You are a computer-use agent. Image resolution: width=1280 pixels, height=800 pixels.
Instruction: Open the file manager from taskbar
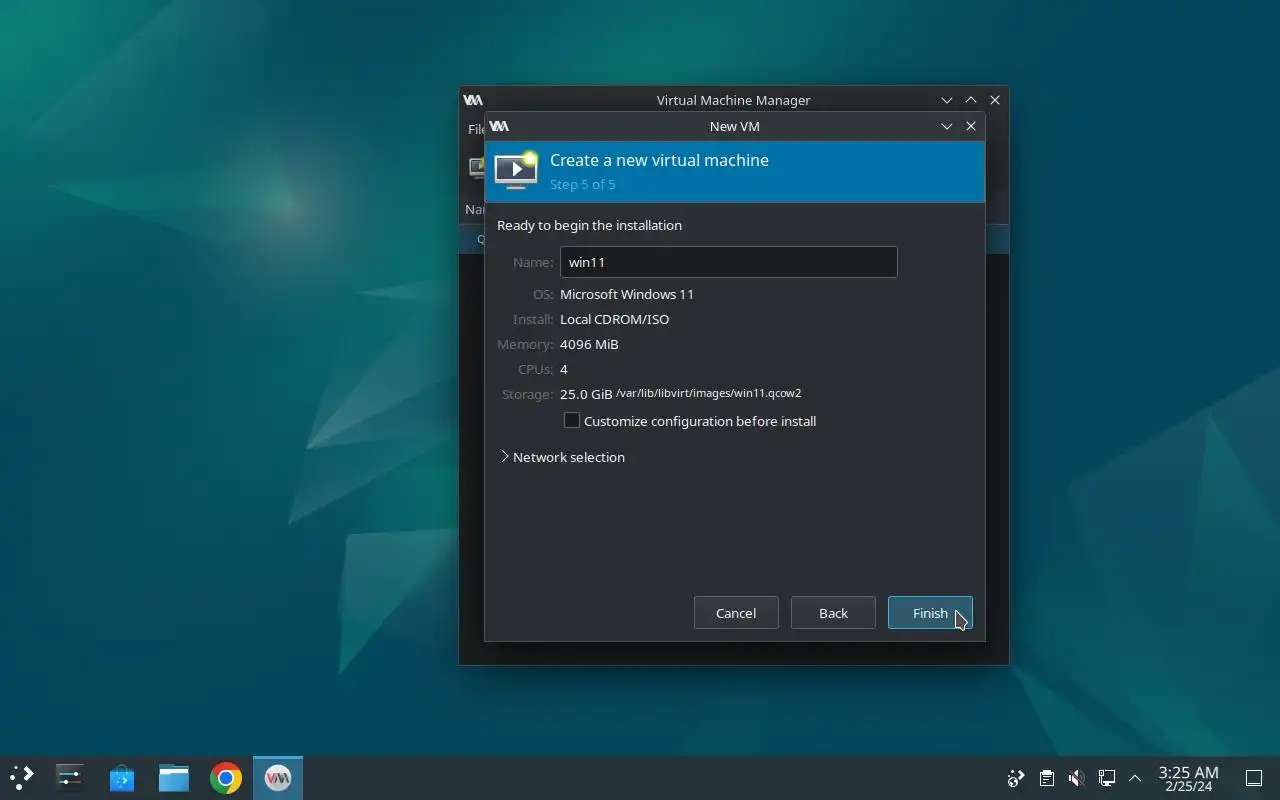(174, 778)
